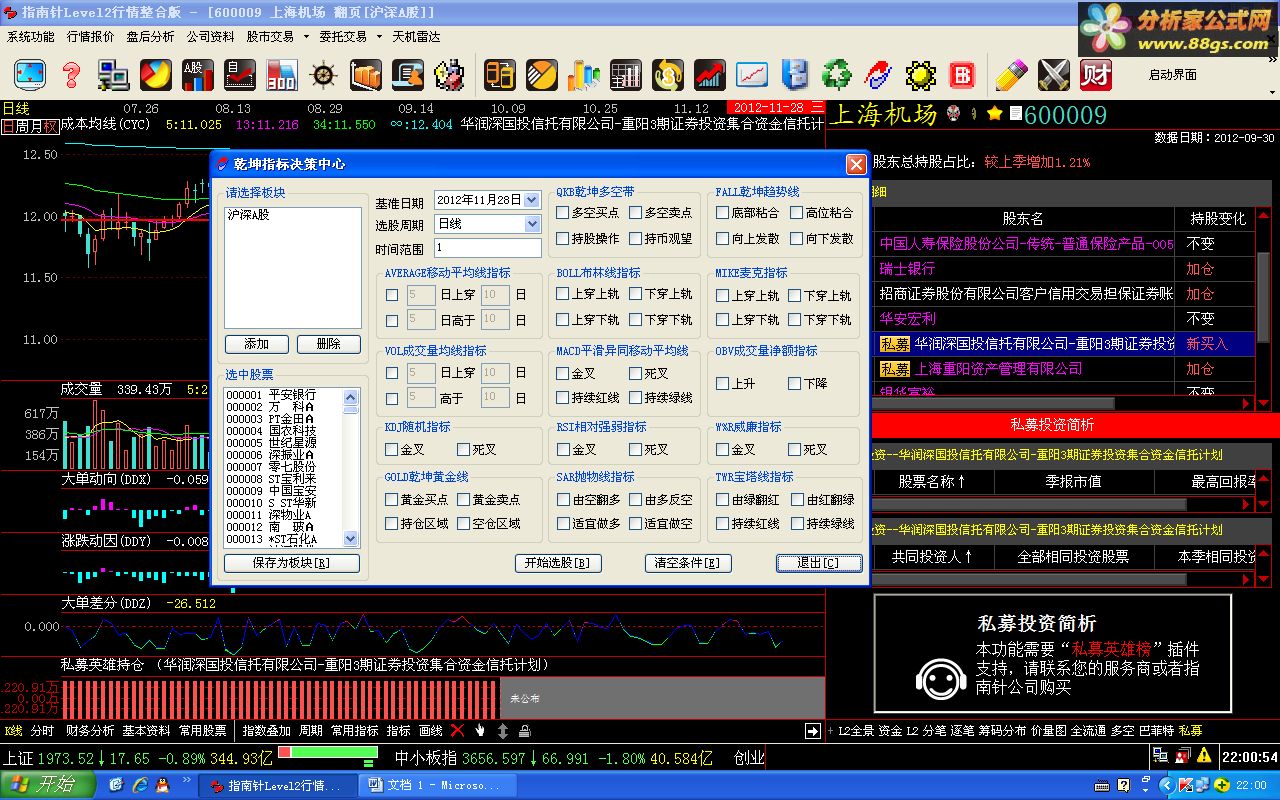1280x800 pixels.
Task: Open the 选股周期 dropdown
Action: click(532, 224)
